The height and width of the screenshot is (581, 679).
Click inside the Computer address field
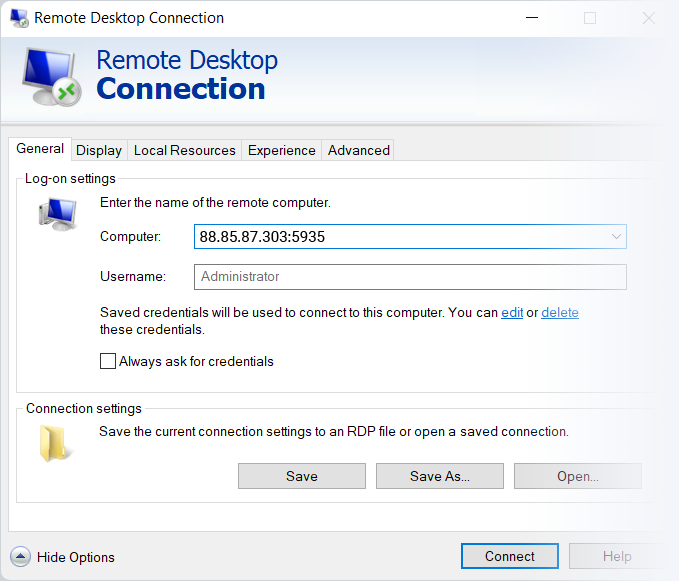point(400,237)
